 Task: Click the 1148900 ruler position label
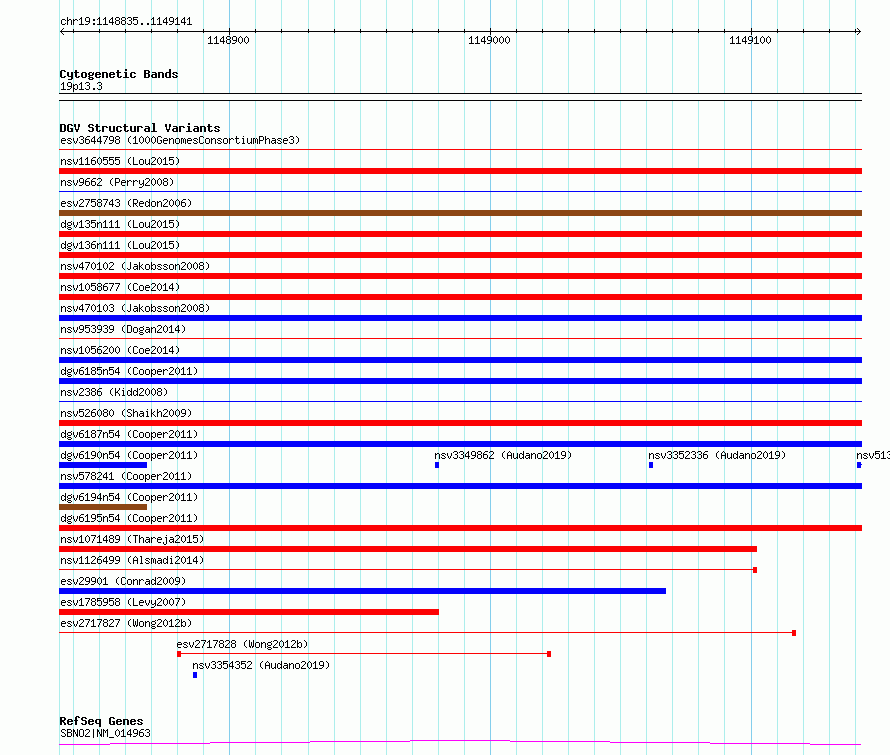pyautogui.click(x=228, y=40)
